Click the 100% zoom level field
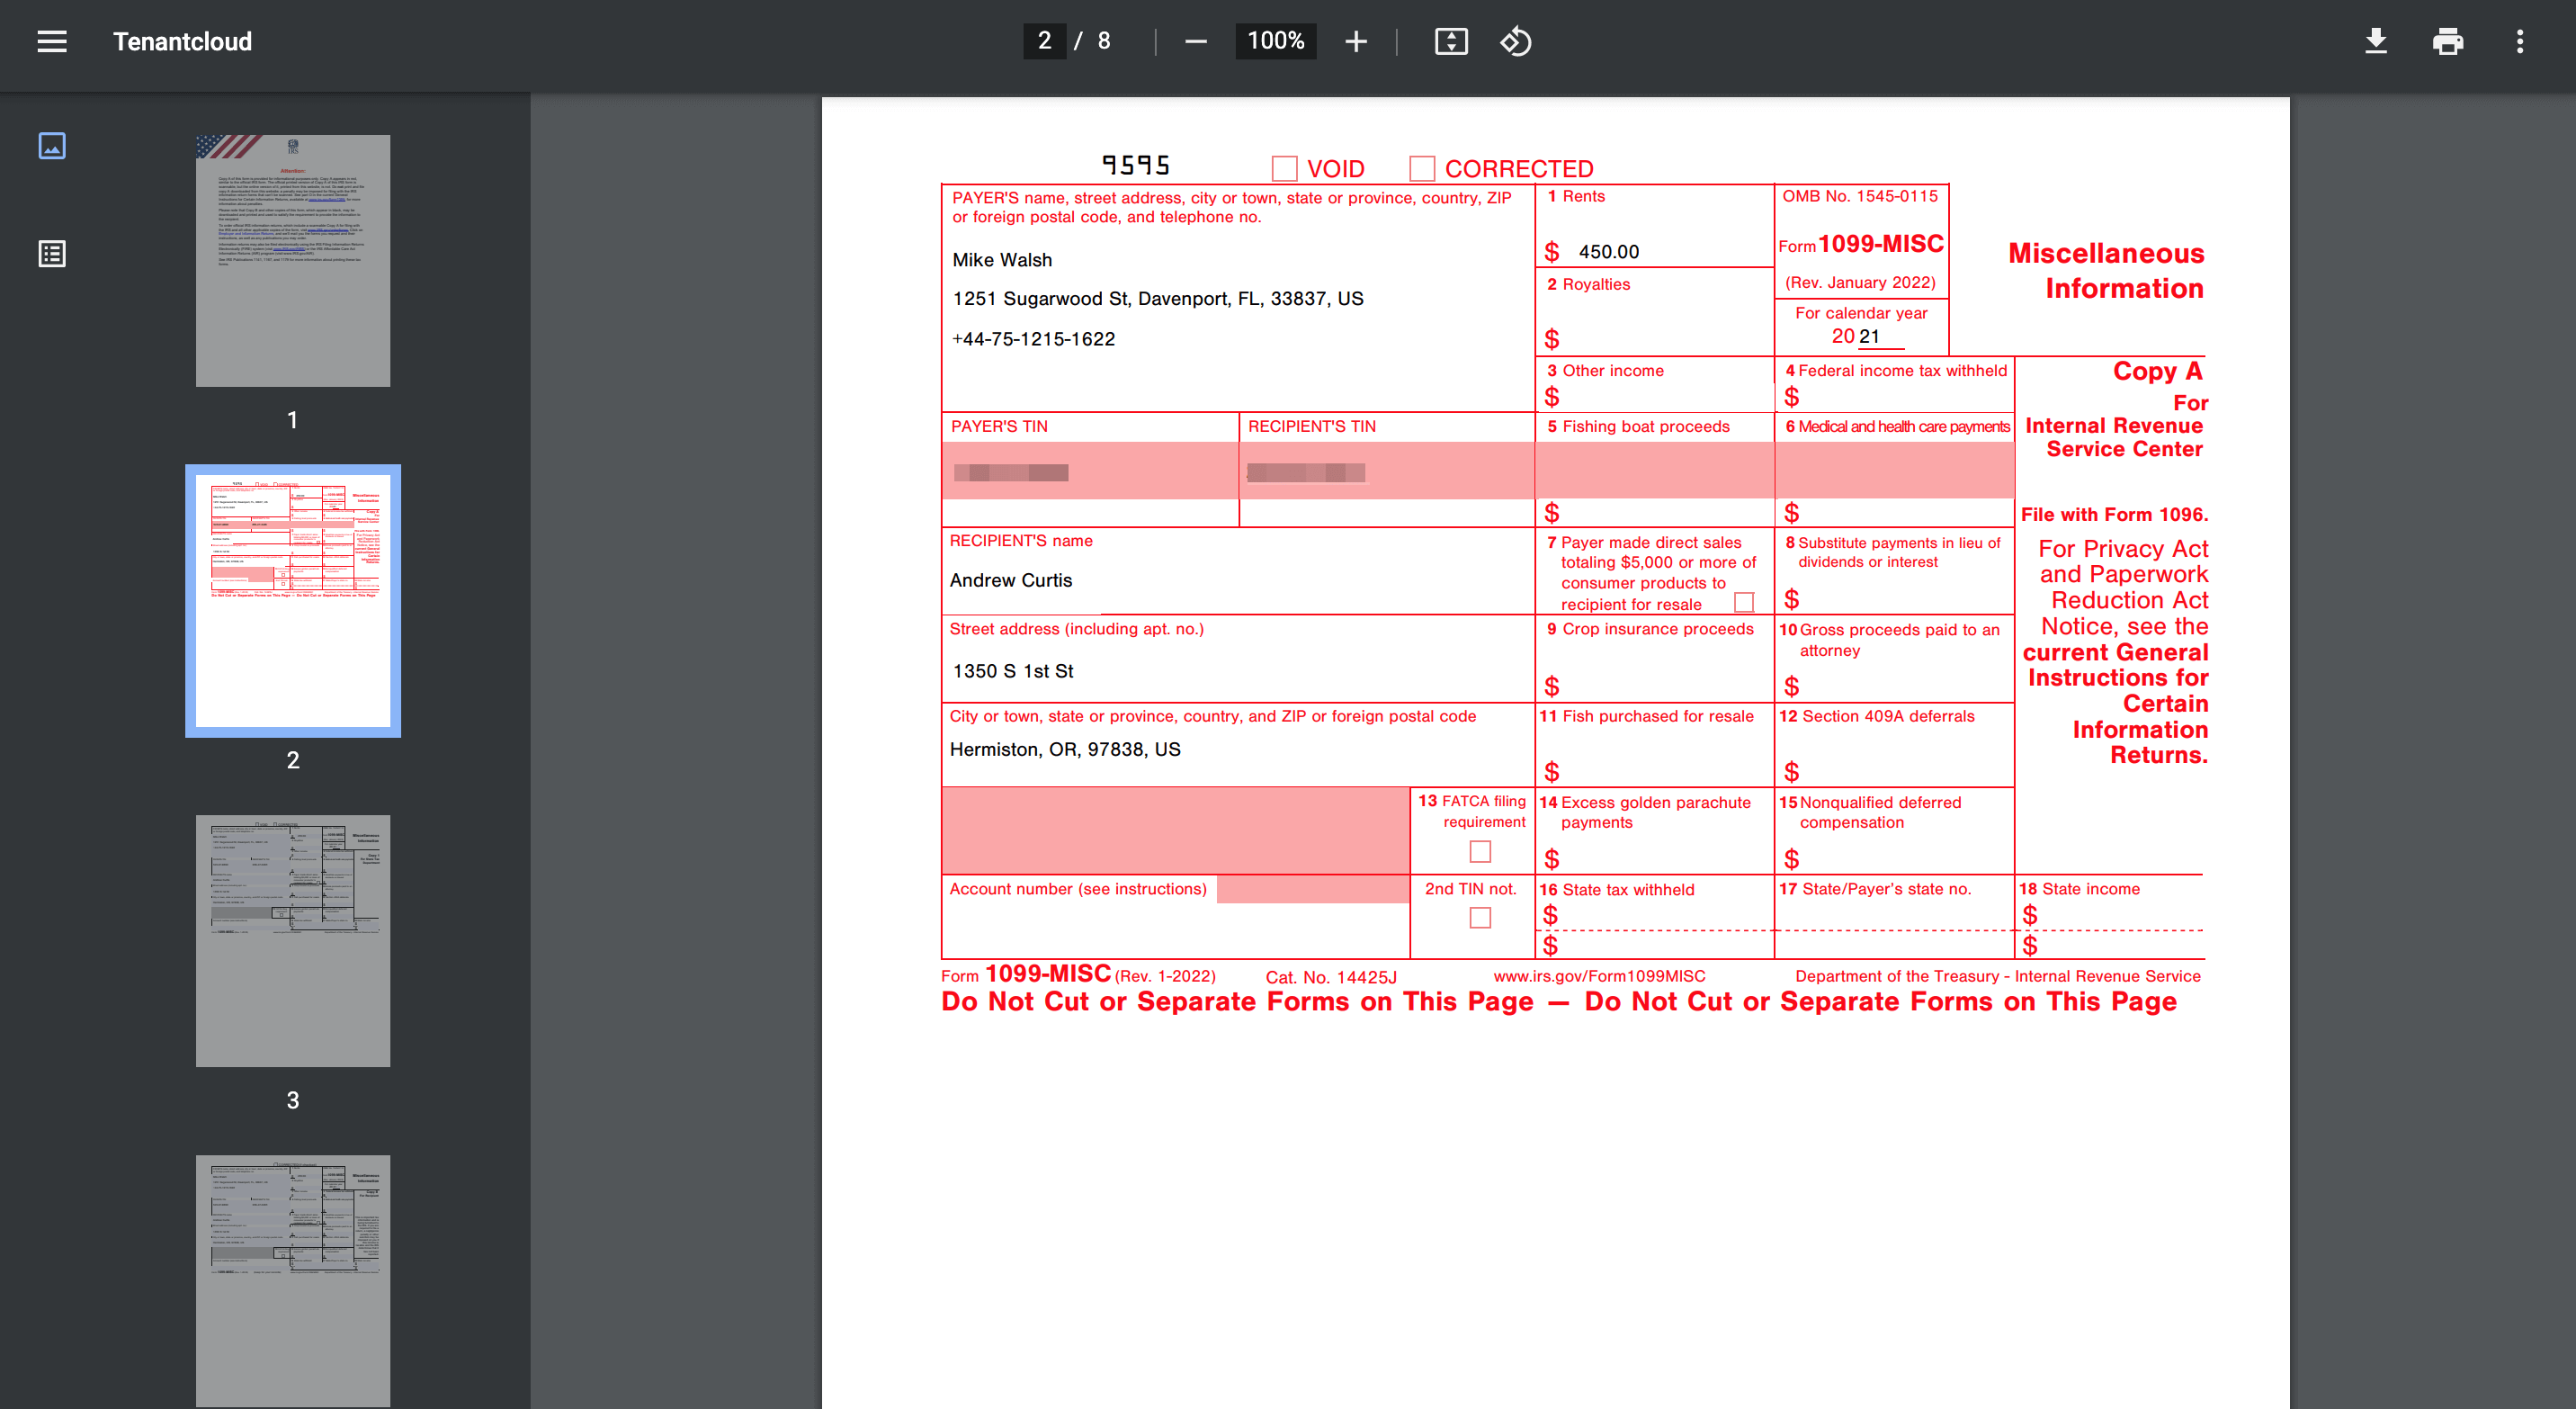The height and width of the screenshot is (1409, 2576). [x=1275, y=41]
